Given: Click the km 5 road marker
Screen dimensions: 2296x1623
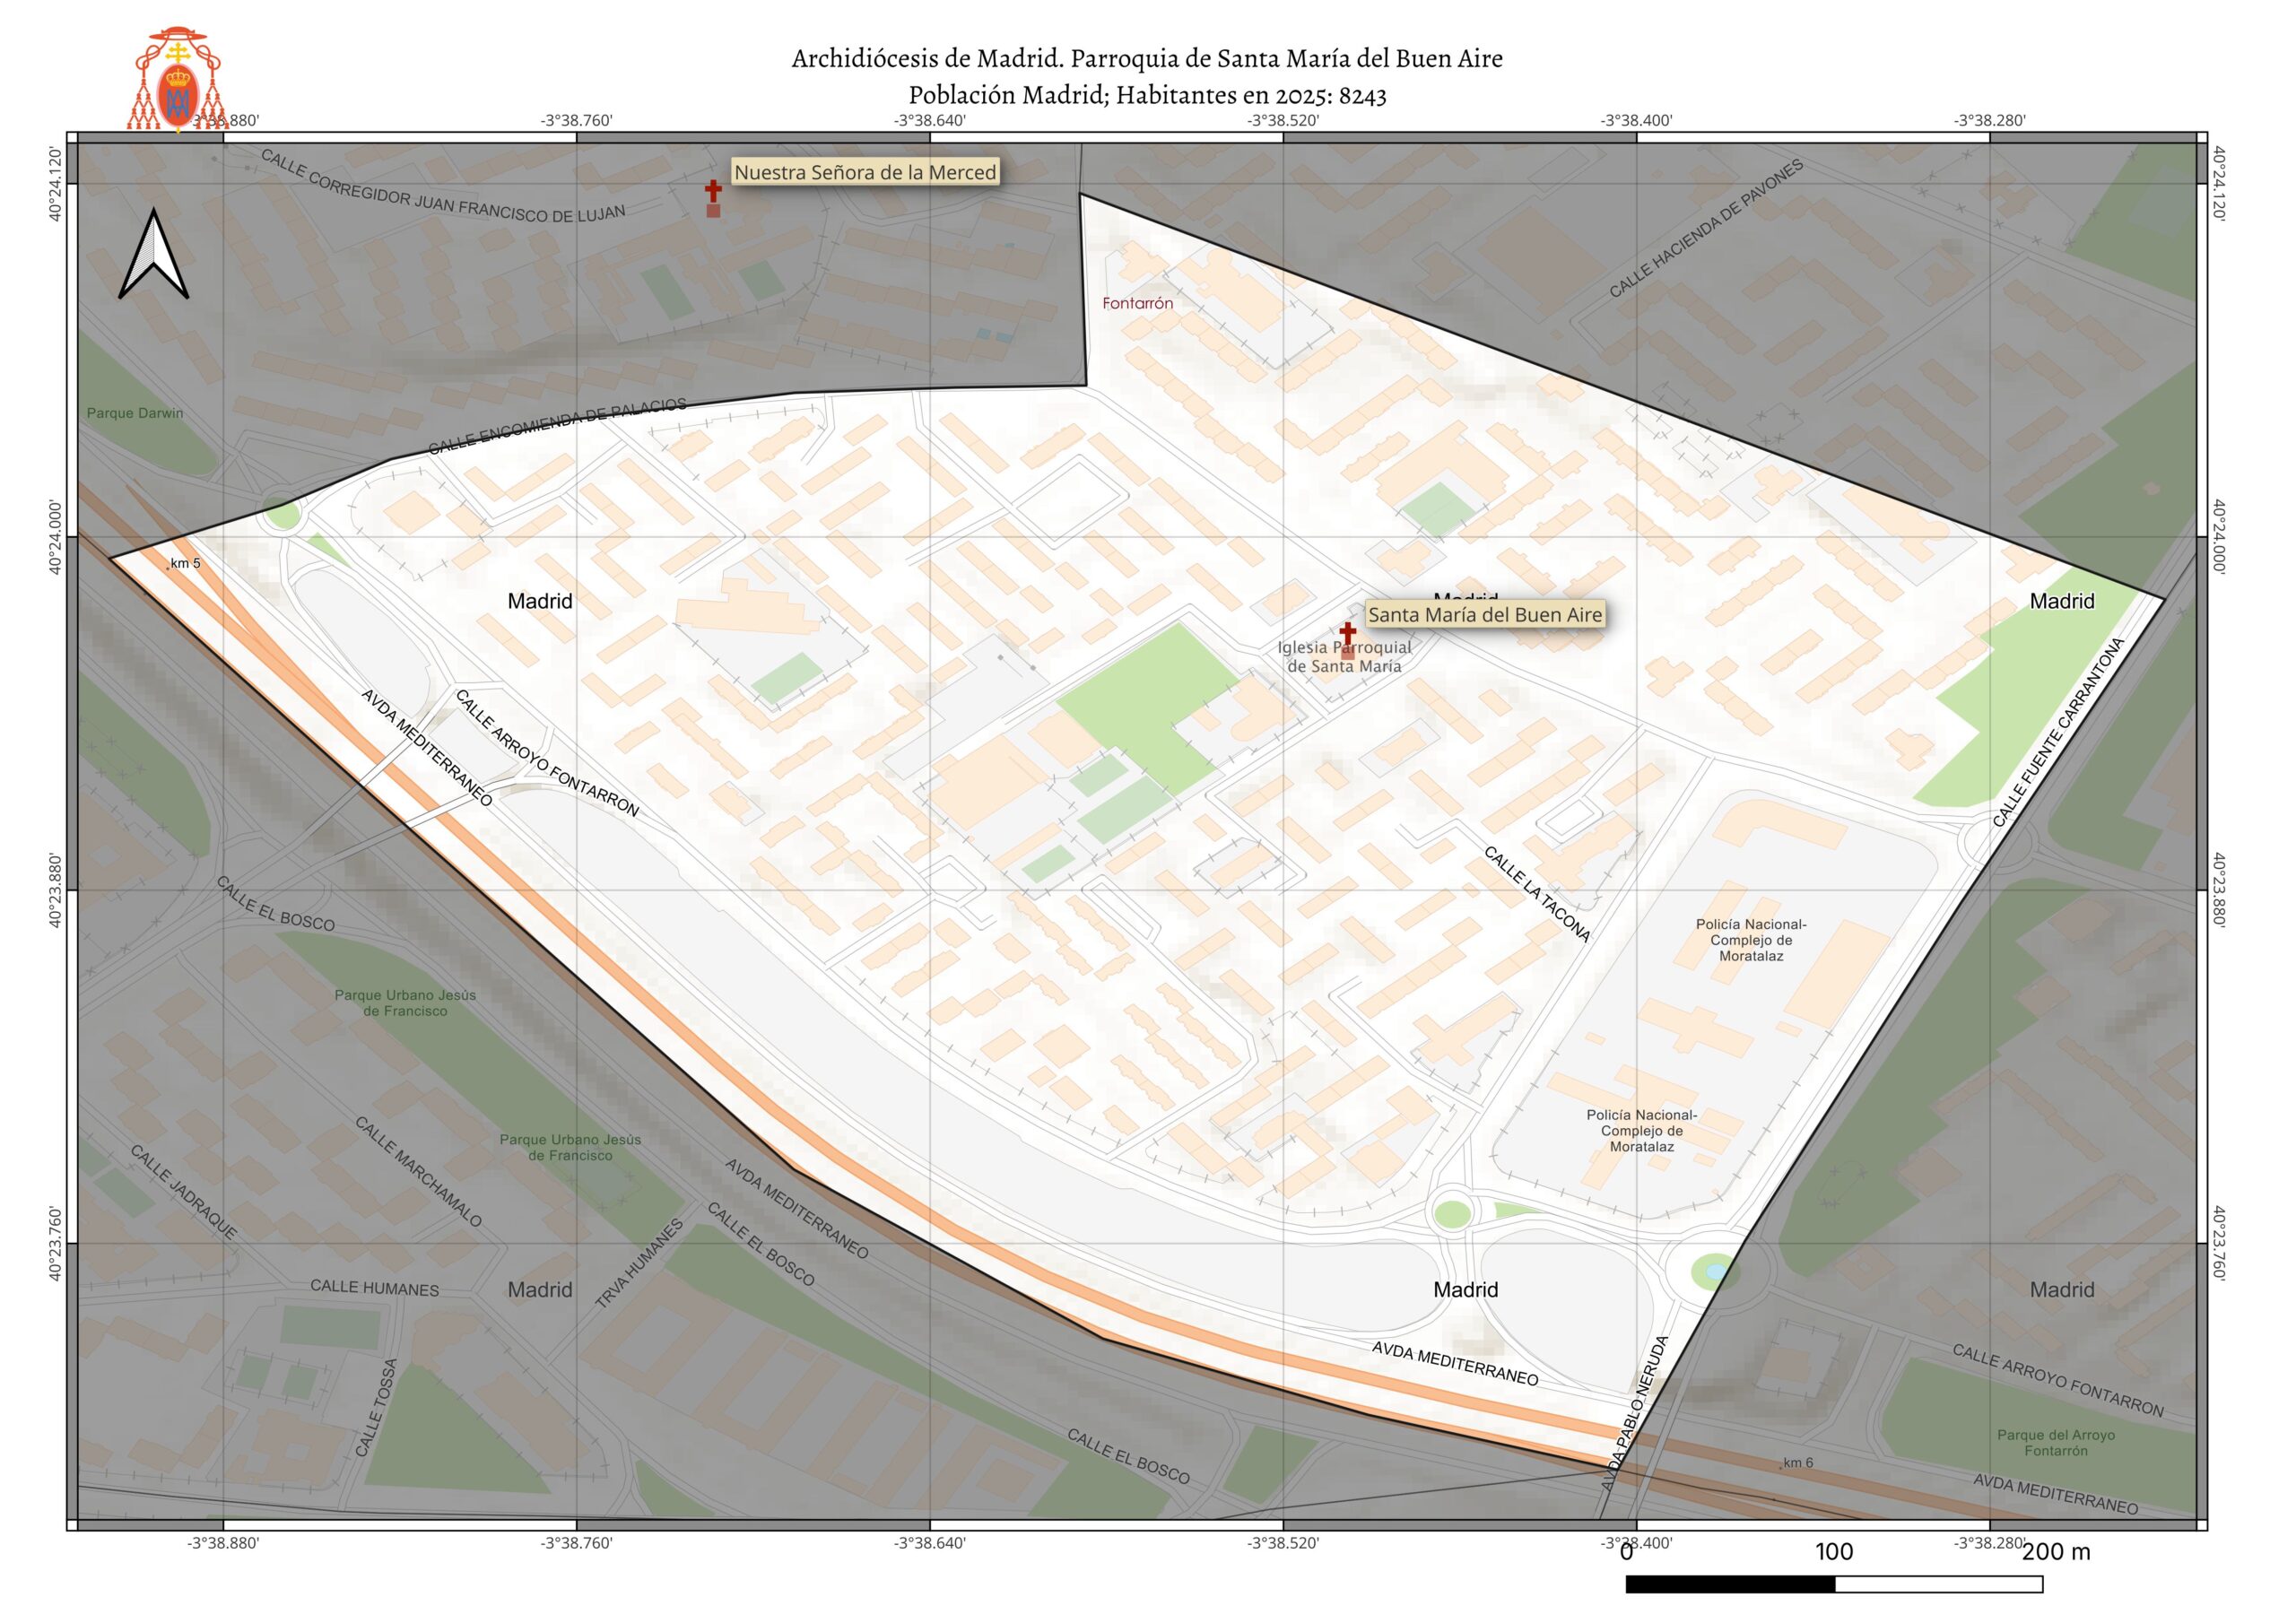Looking at the screenshot, I should (x=185, y=564).
